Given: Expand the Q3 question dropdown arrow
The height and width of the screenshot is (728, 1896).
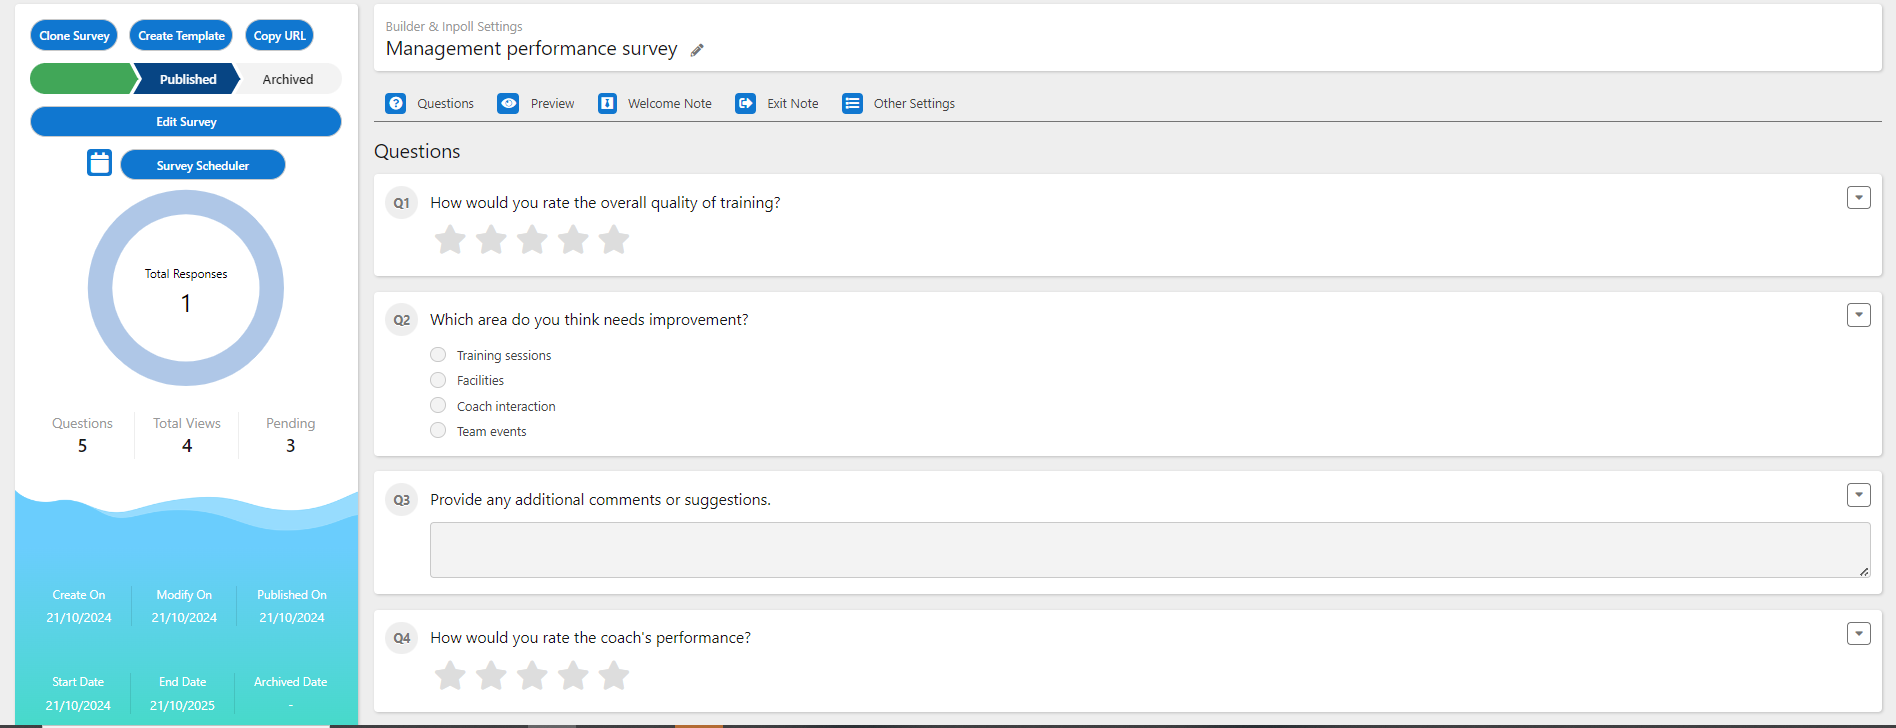Looking at the screenshot, I should tap(1859, 496).
